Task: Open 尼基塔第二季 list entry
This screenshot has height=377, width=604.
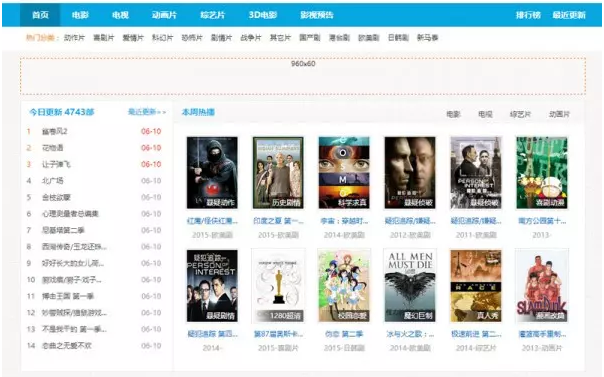Action: point(63,230)
